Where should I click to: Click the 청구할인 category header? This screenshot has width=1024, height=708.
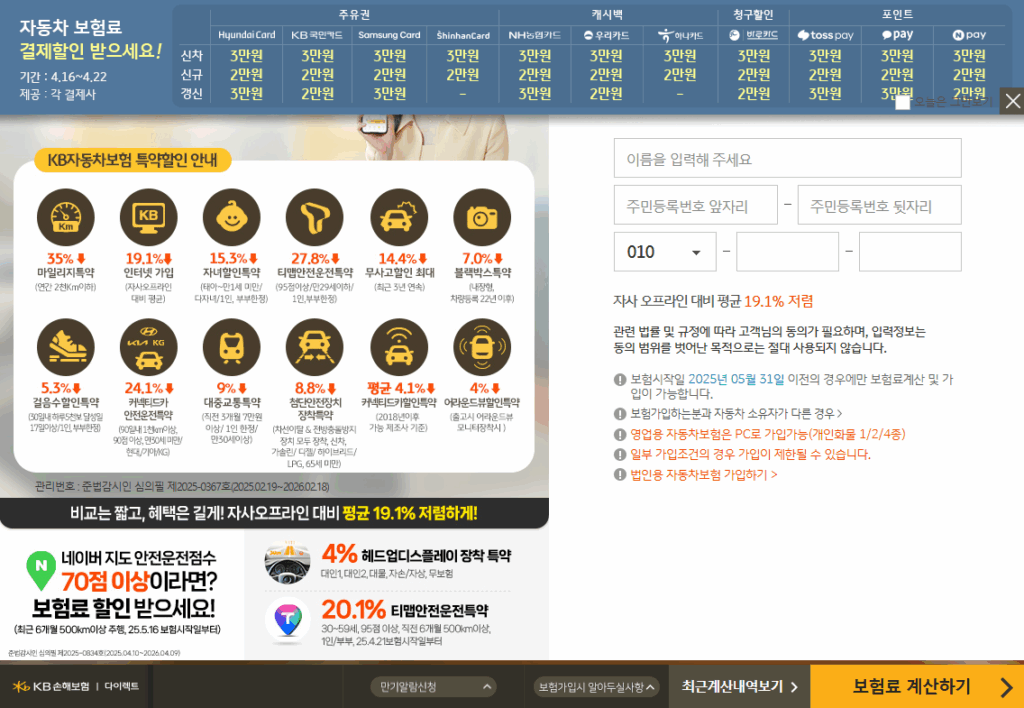753,14
